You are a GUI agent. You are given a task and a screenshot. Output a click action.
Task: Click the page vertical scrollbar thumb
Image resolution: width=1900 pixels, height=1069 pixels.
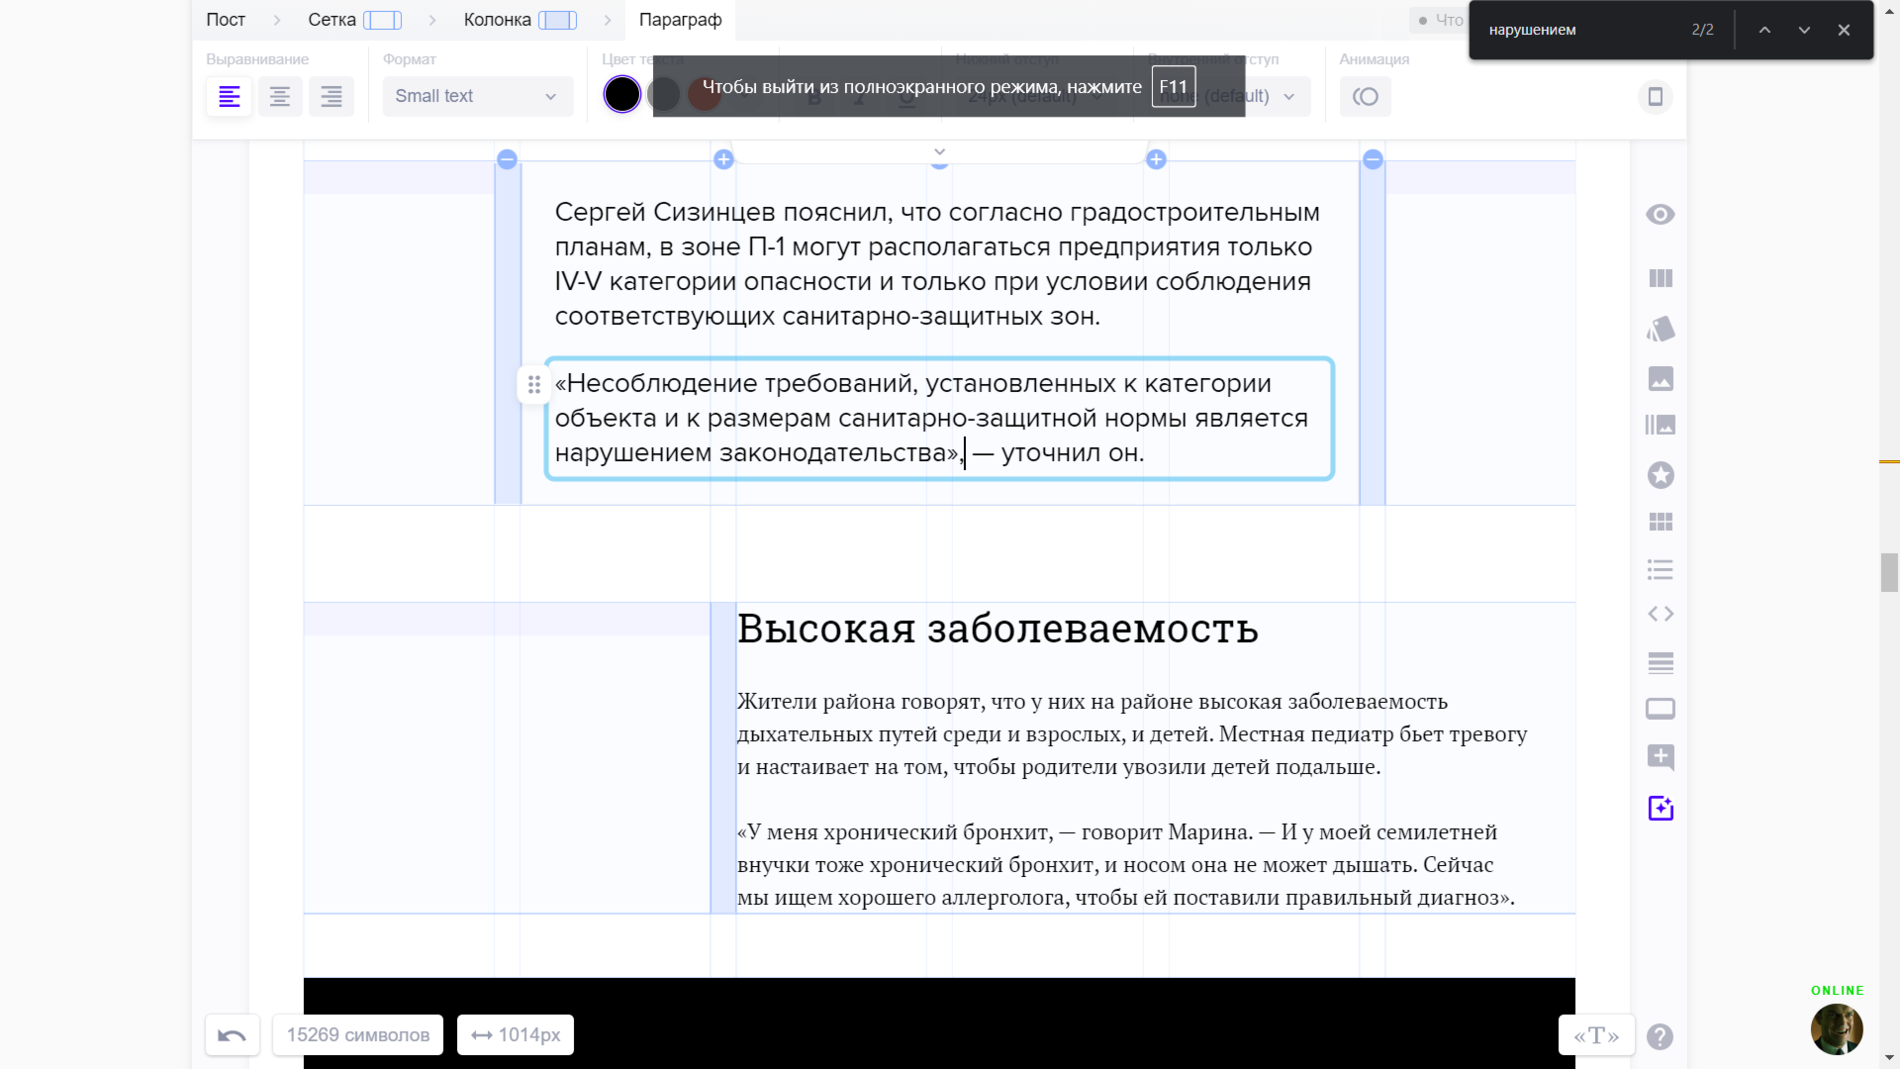[x=1889, y=573]
